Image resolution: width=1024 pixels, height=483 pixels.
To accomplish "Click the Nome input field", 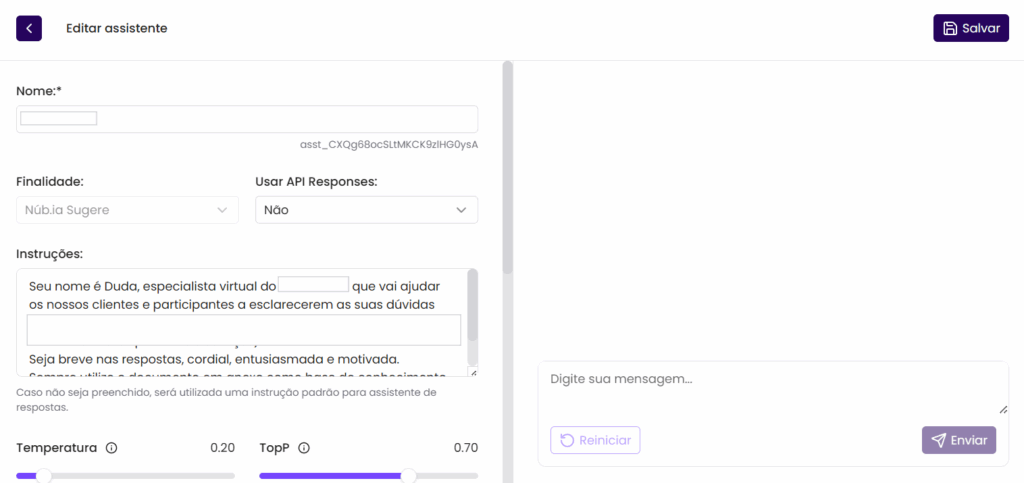I will tap(247, 119).
